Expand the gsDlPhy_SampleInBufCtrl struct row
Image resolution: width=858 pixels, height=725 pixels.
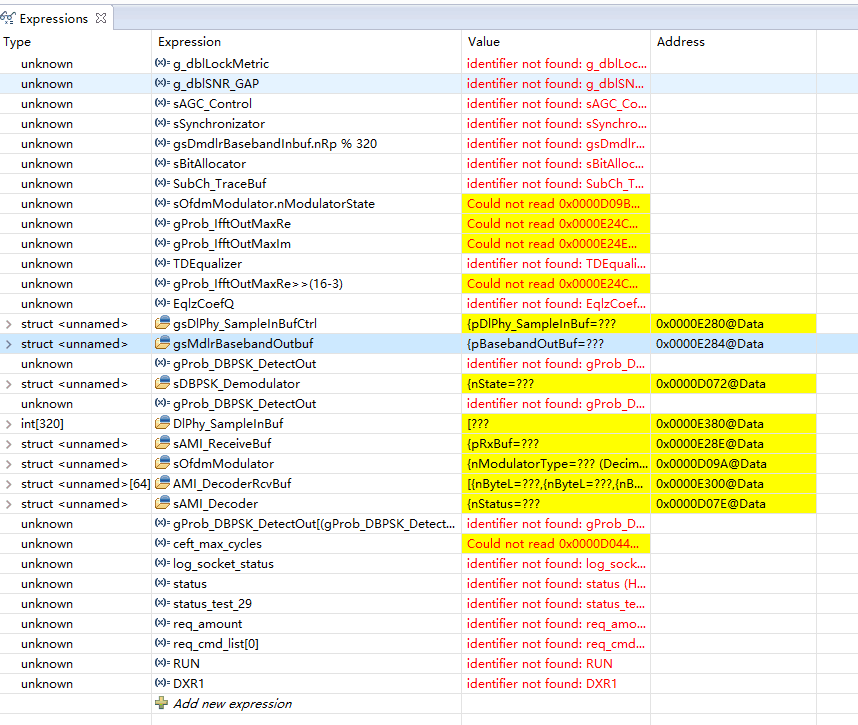click(8, 324)
